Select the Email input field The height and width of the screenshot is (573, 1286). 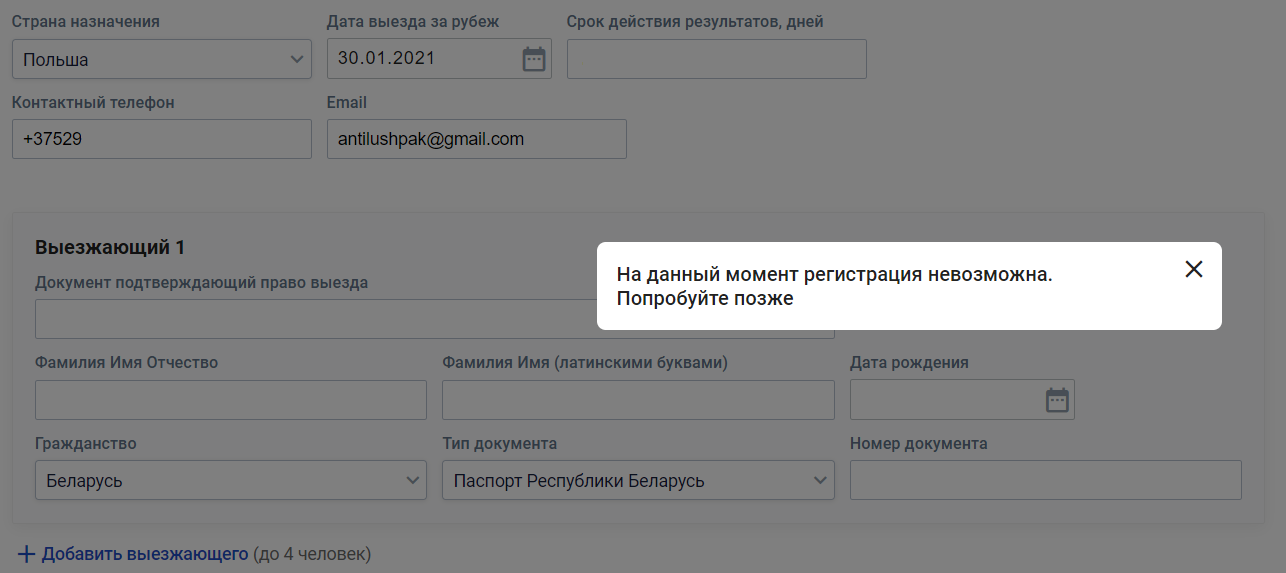[476, 140]
